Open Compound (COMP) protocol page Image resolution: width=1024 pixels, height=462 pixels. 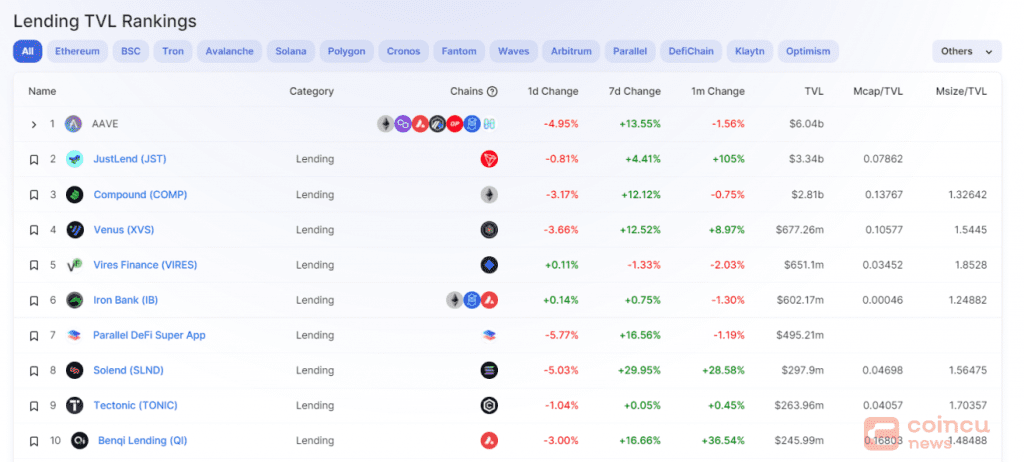pyautogui.click(x=140, y=194)
